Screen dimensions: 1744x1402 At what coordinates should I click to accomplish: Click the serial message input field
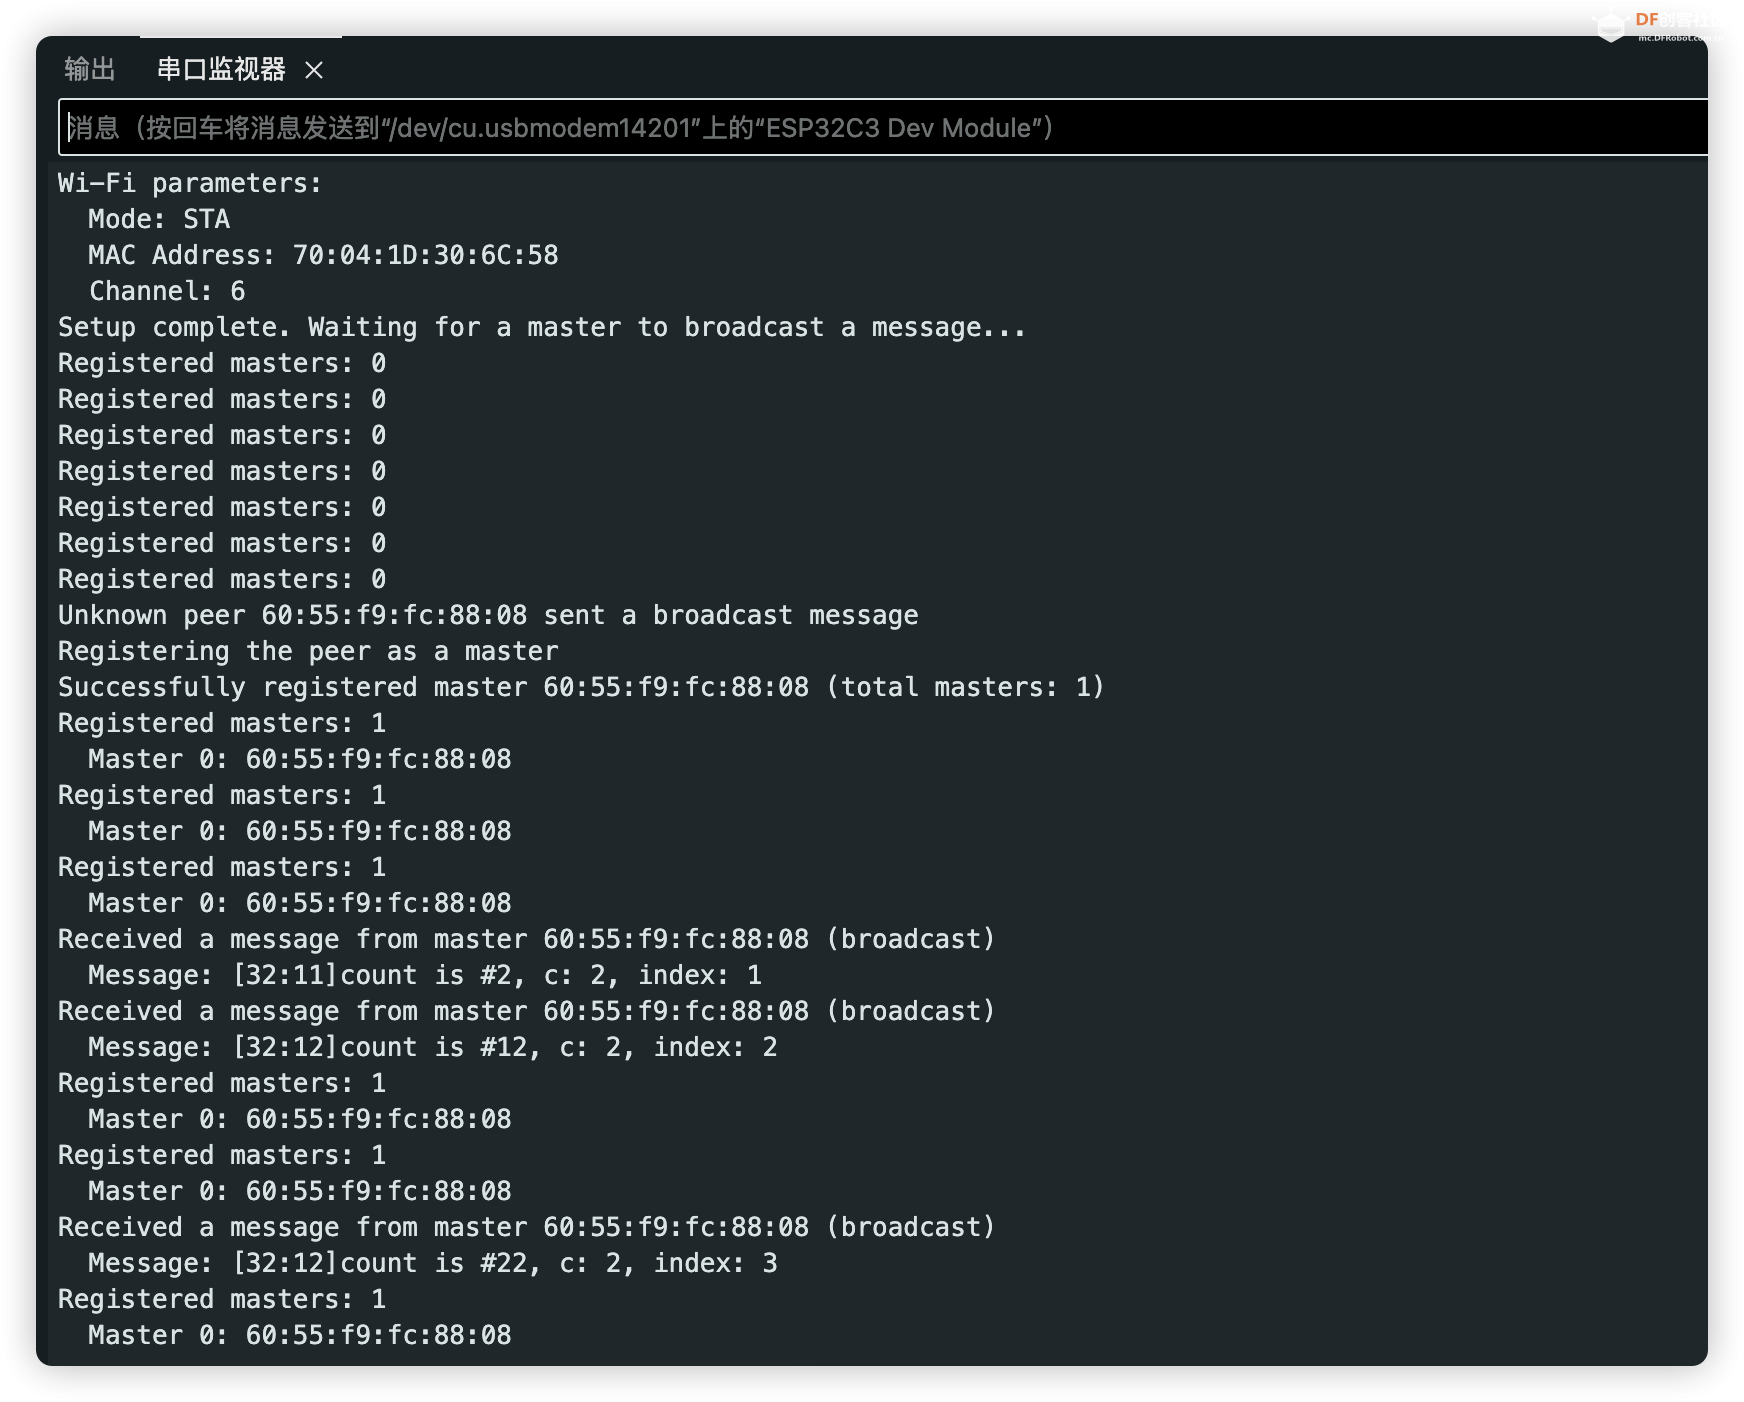point(880,128)
